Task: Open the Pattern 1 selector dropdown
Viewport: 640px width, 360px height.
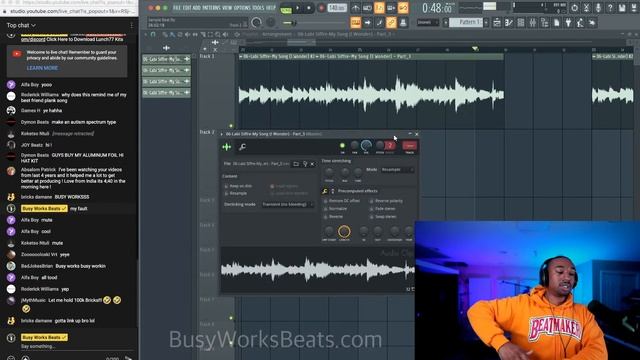Action: [x=467, y=22]
